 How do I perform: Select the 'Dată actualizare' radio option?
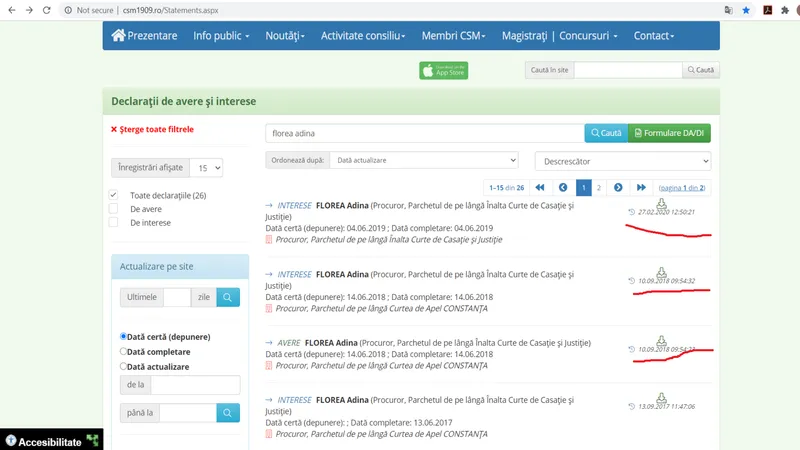point(123,367)
